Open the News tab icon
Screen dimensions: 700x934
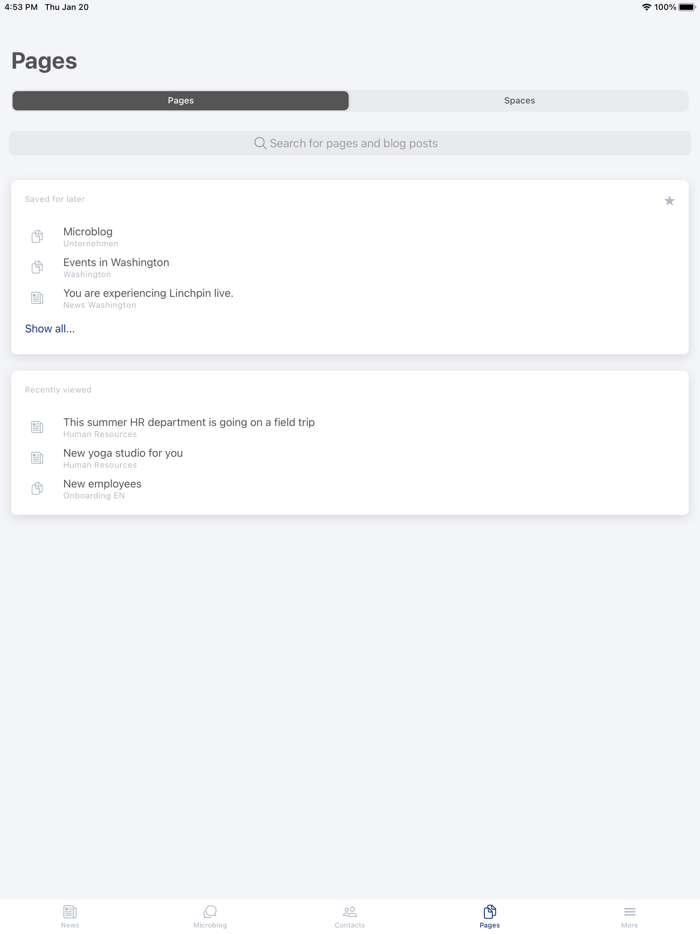70,912
